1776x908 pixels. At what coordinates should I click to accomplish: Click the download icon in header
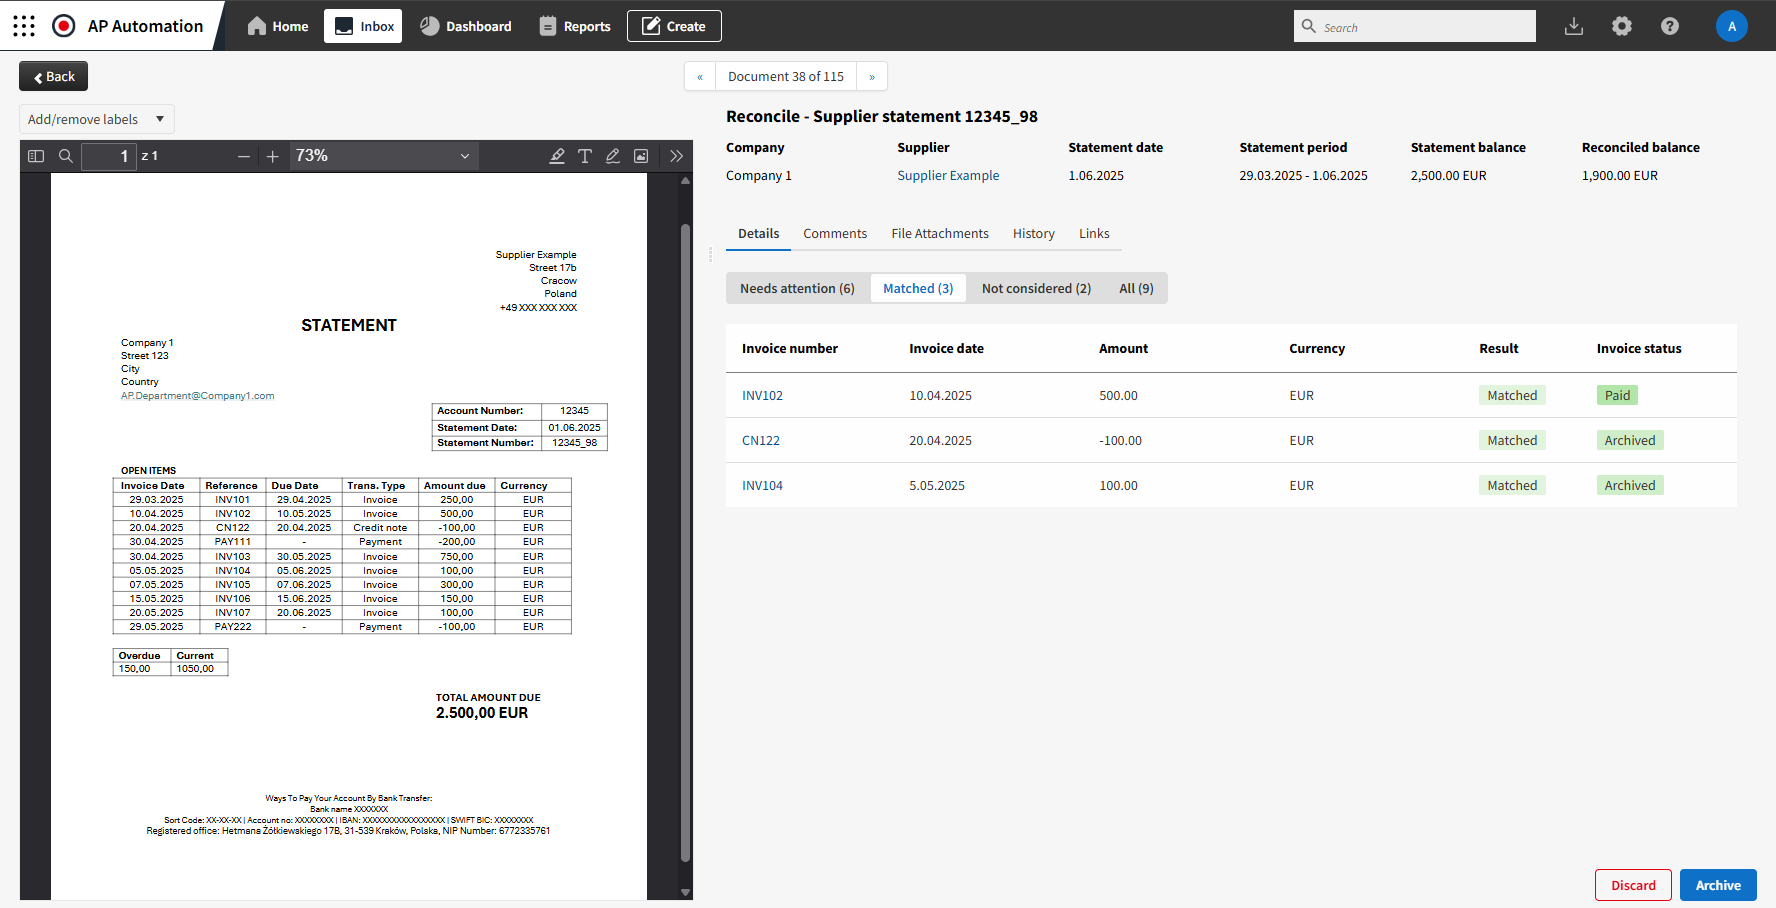[x=1574, y=26]
